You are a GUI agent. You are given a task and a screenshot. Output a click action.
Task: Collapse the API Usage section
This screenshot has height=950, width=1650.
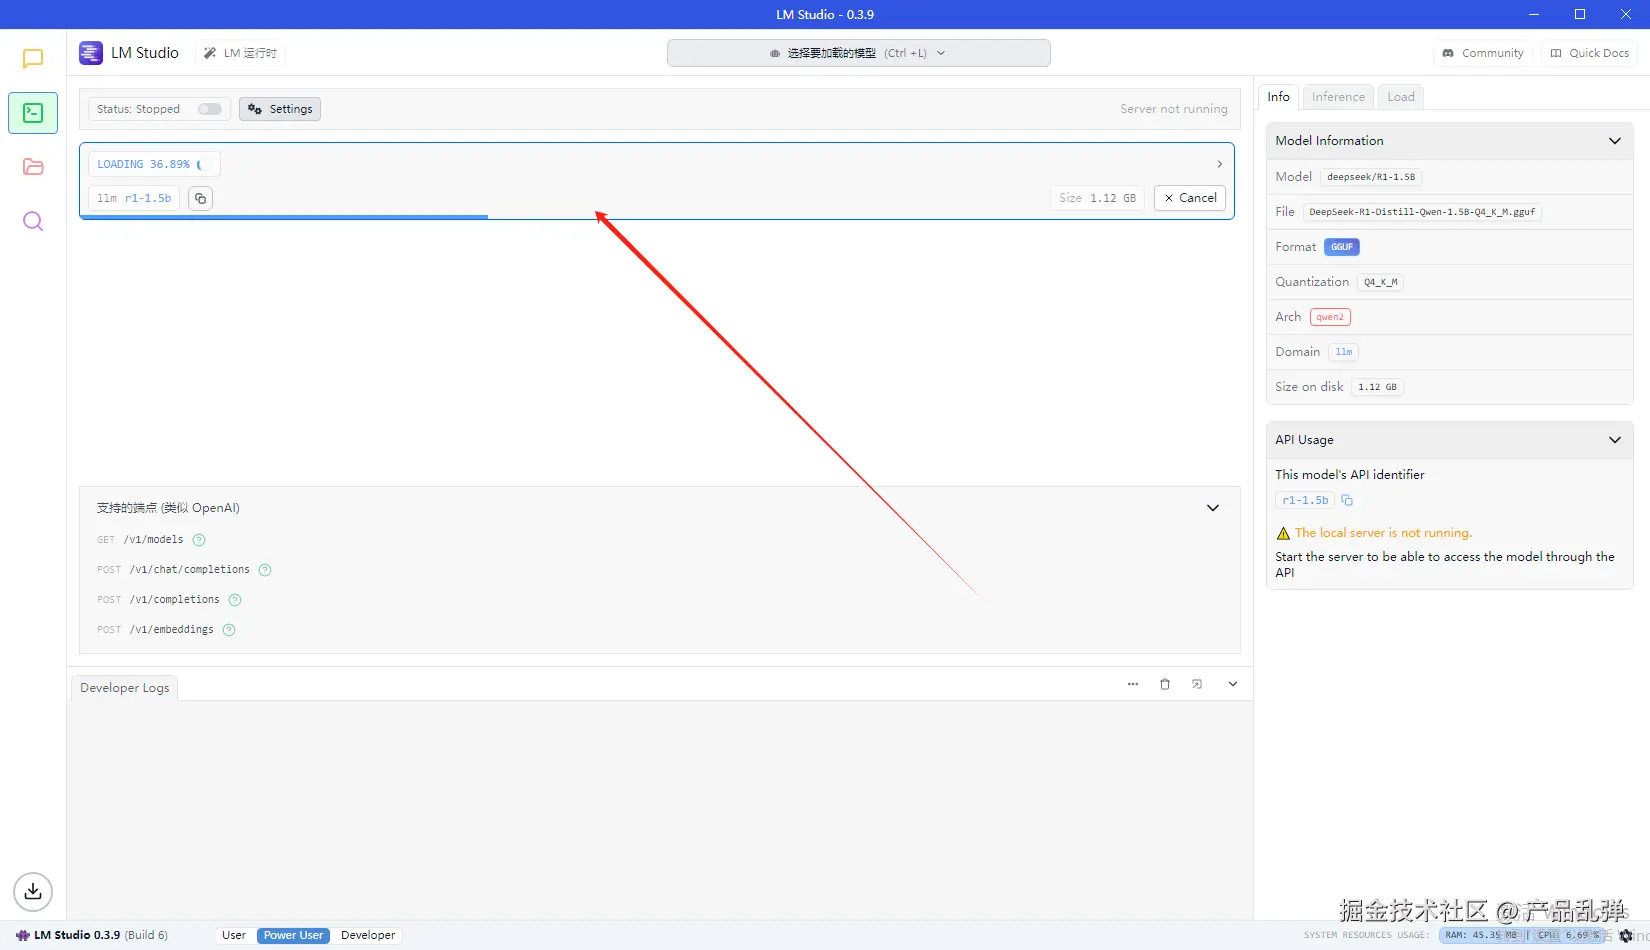tap(1614, 440)
